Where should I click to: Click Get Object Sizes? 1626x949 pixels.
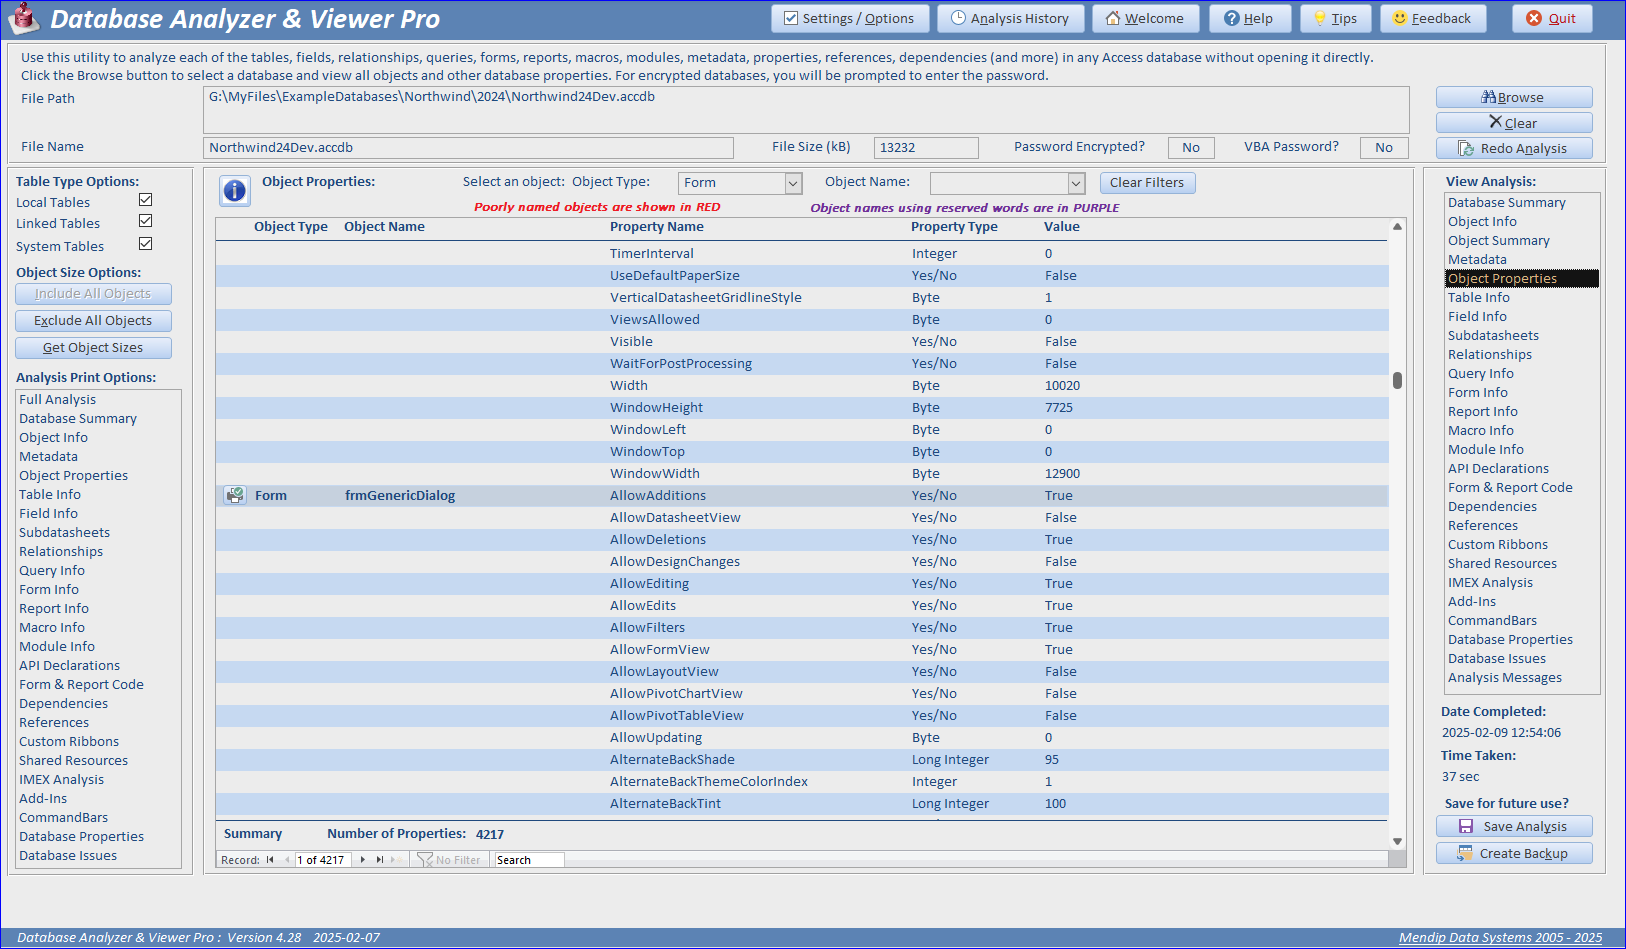click(x=93, y=348)
